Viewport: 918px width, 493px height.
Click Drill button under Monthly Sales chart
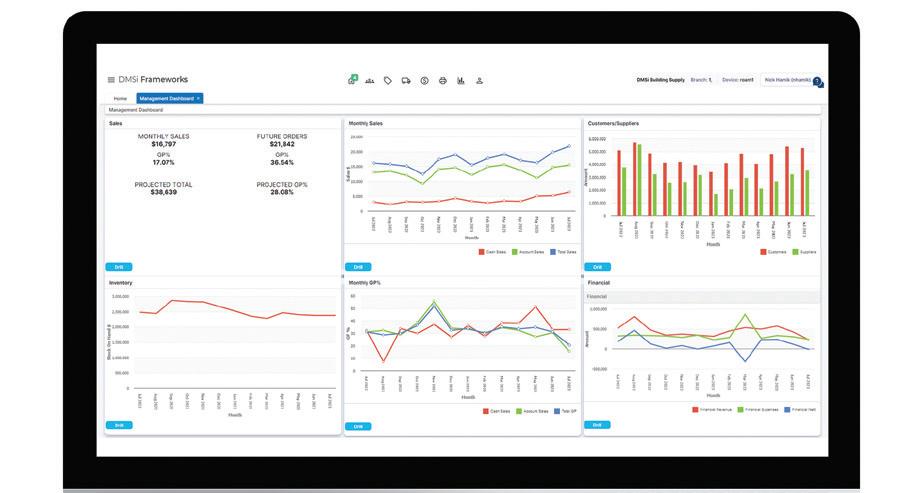[x=358, y=267]
